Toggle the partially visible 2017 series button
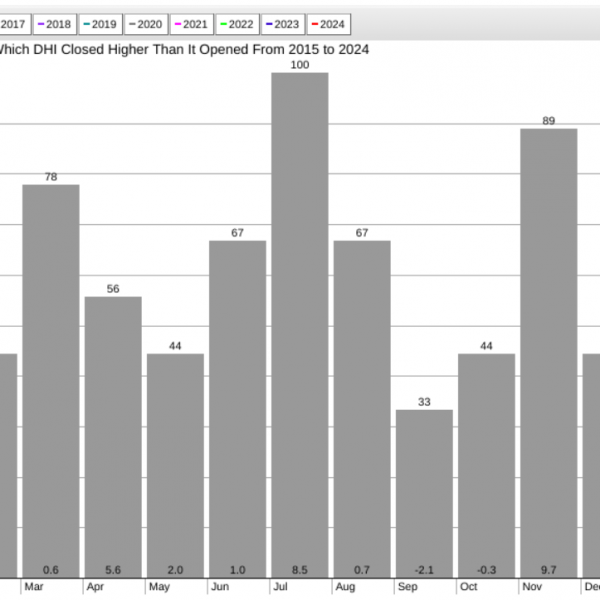Viewport: 600px width, 600px height. (x=15, y=24)
